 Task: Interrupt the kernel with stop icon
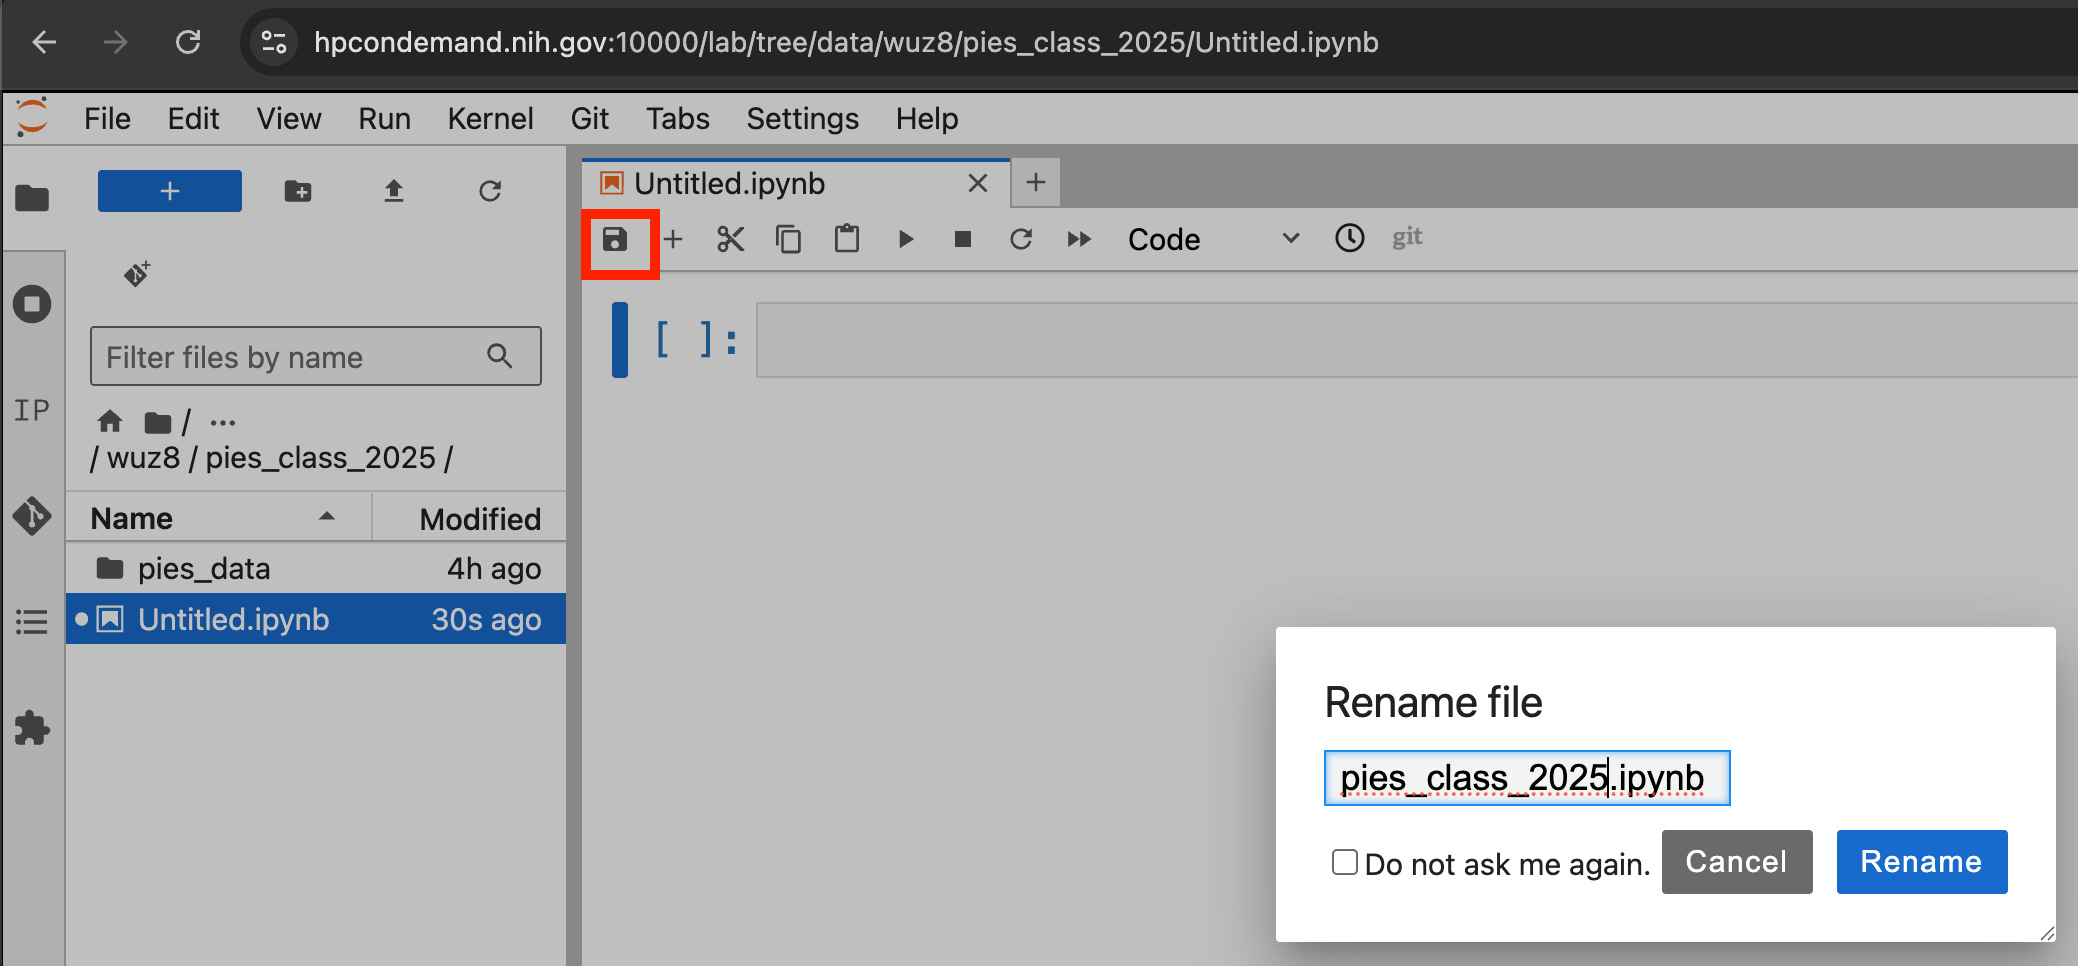pos(962,240)
